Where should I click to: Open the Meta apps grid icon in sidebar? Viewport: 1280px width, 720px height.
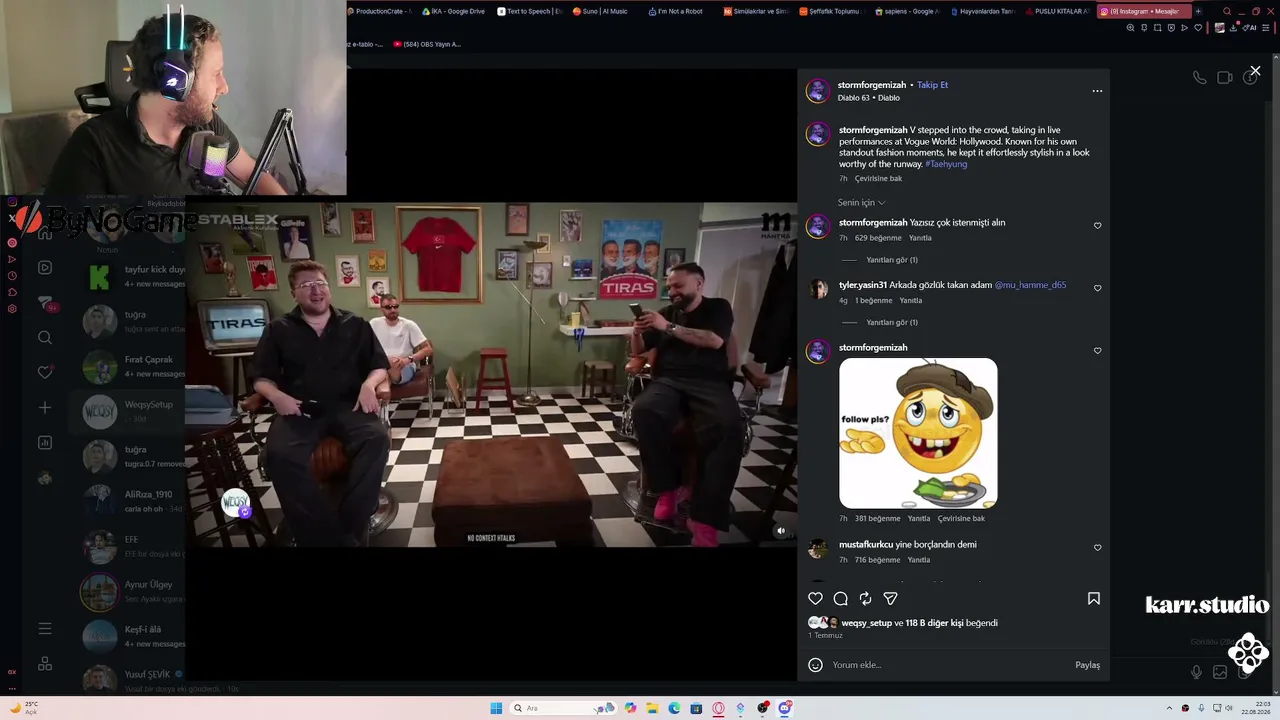click(45, 664)
